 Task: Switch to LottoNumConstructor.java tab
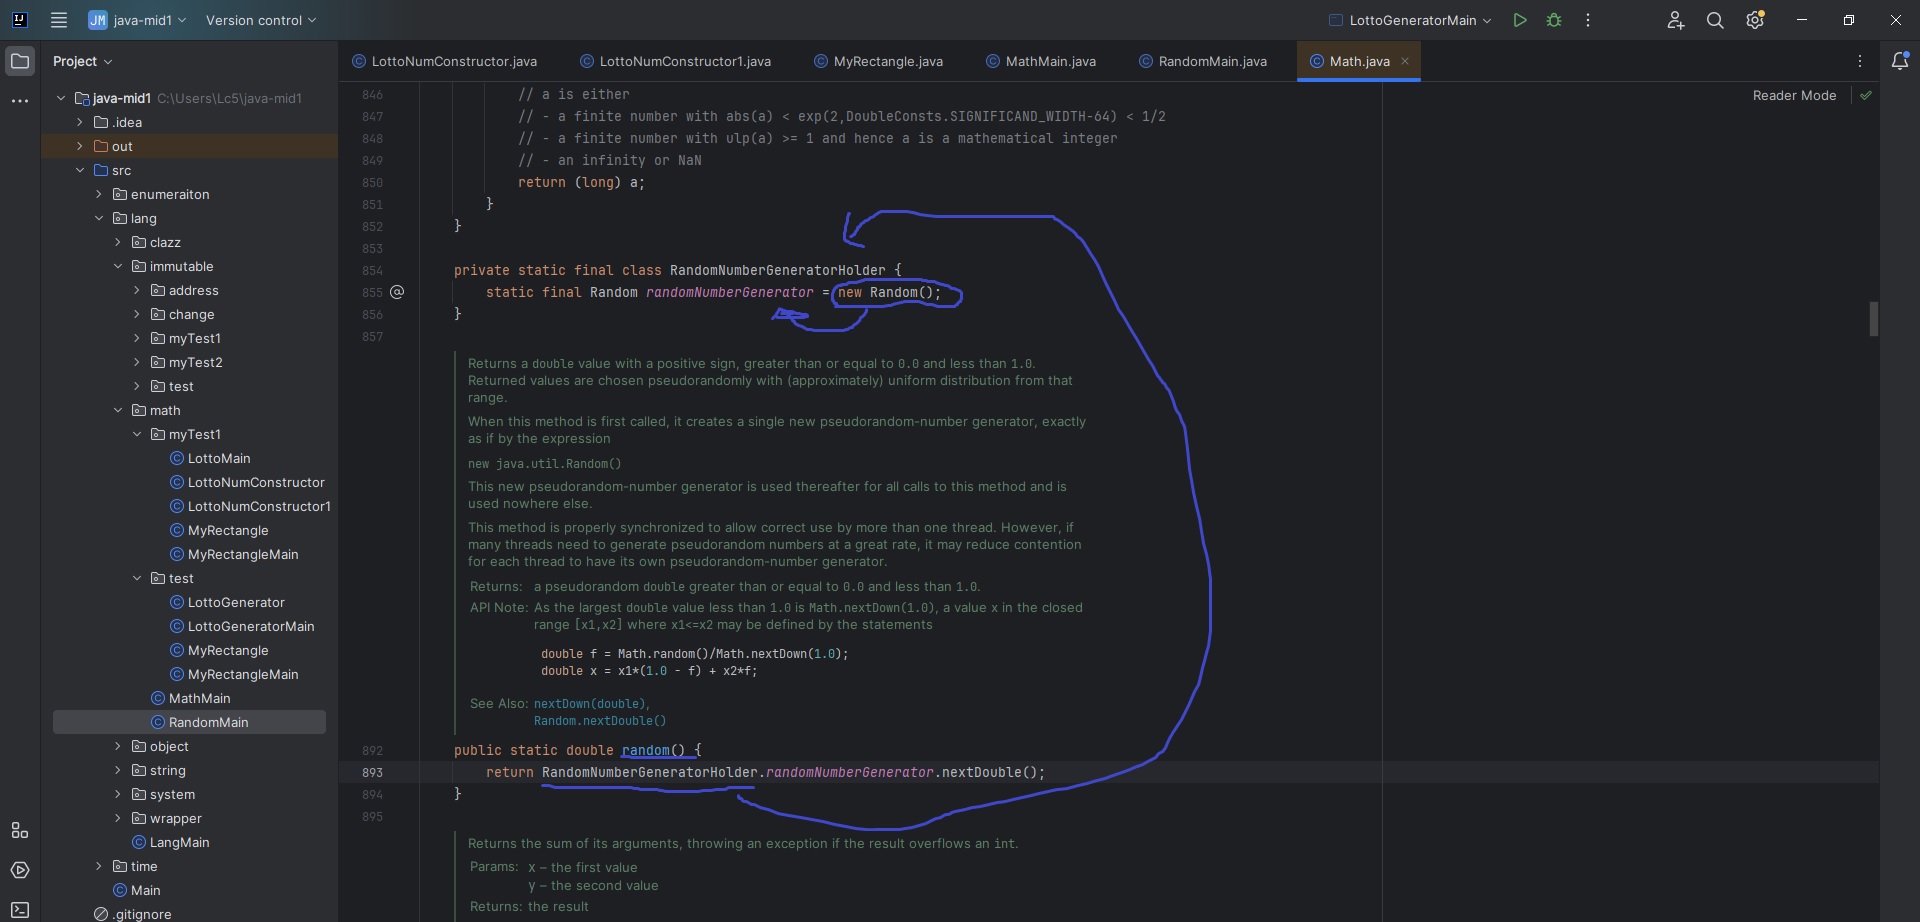445,61
